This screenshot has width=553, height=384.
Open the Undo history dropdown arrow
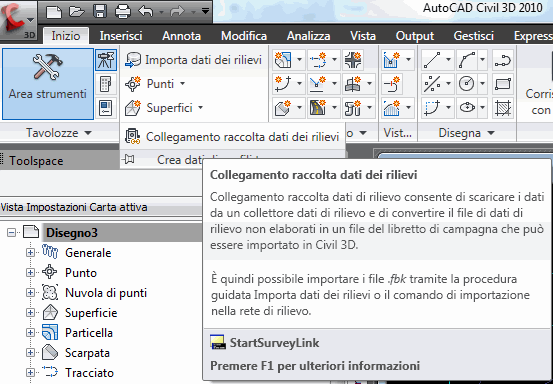pyautogui.click(x=161, y=12)
